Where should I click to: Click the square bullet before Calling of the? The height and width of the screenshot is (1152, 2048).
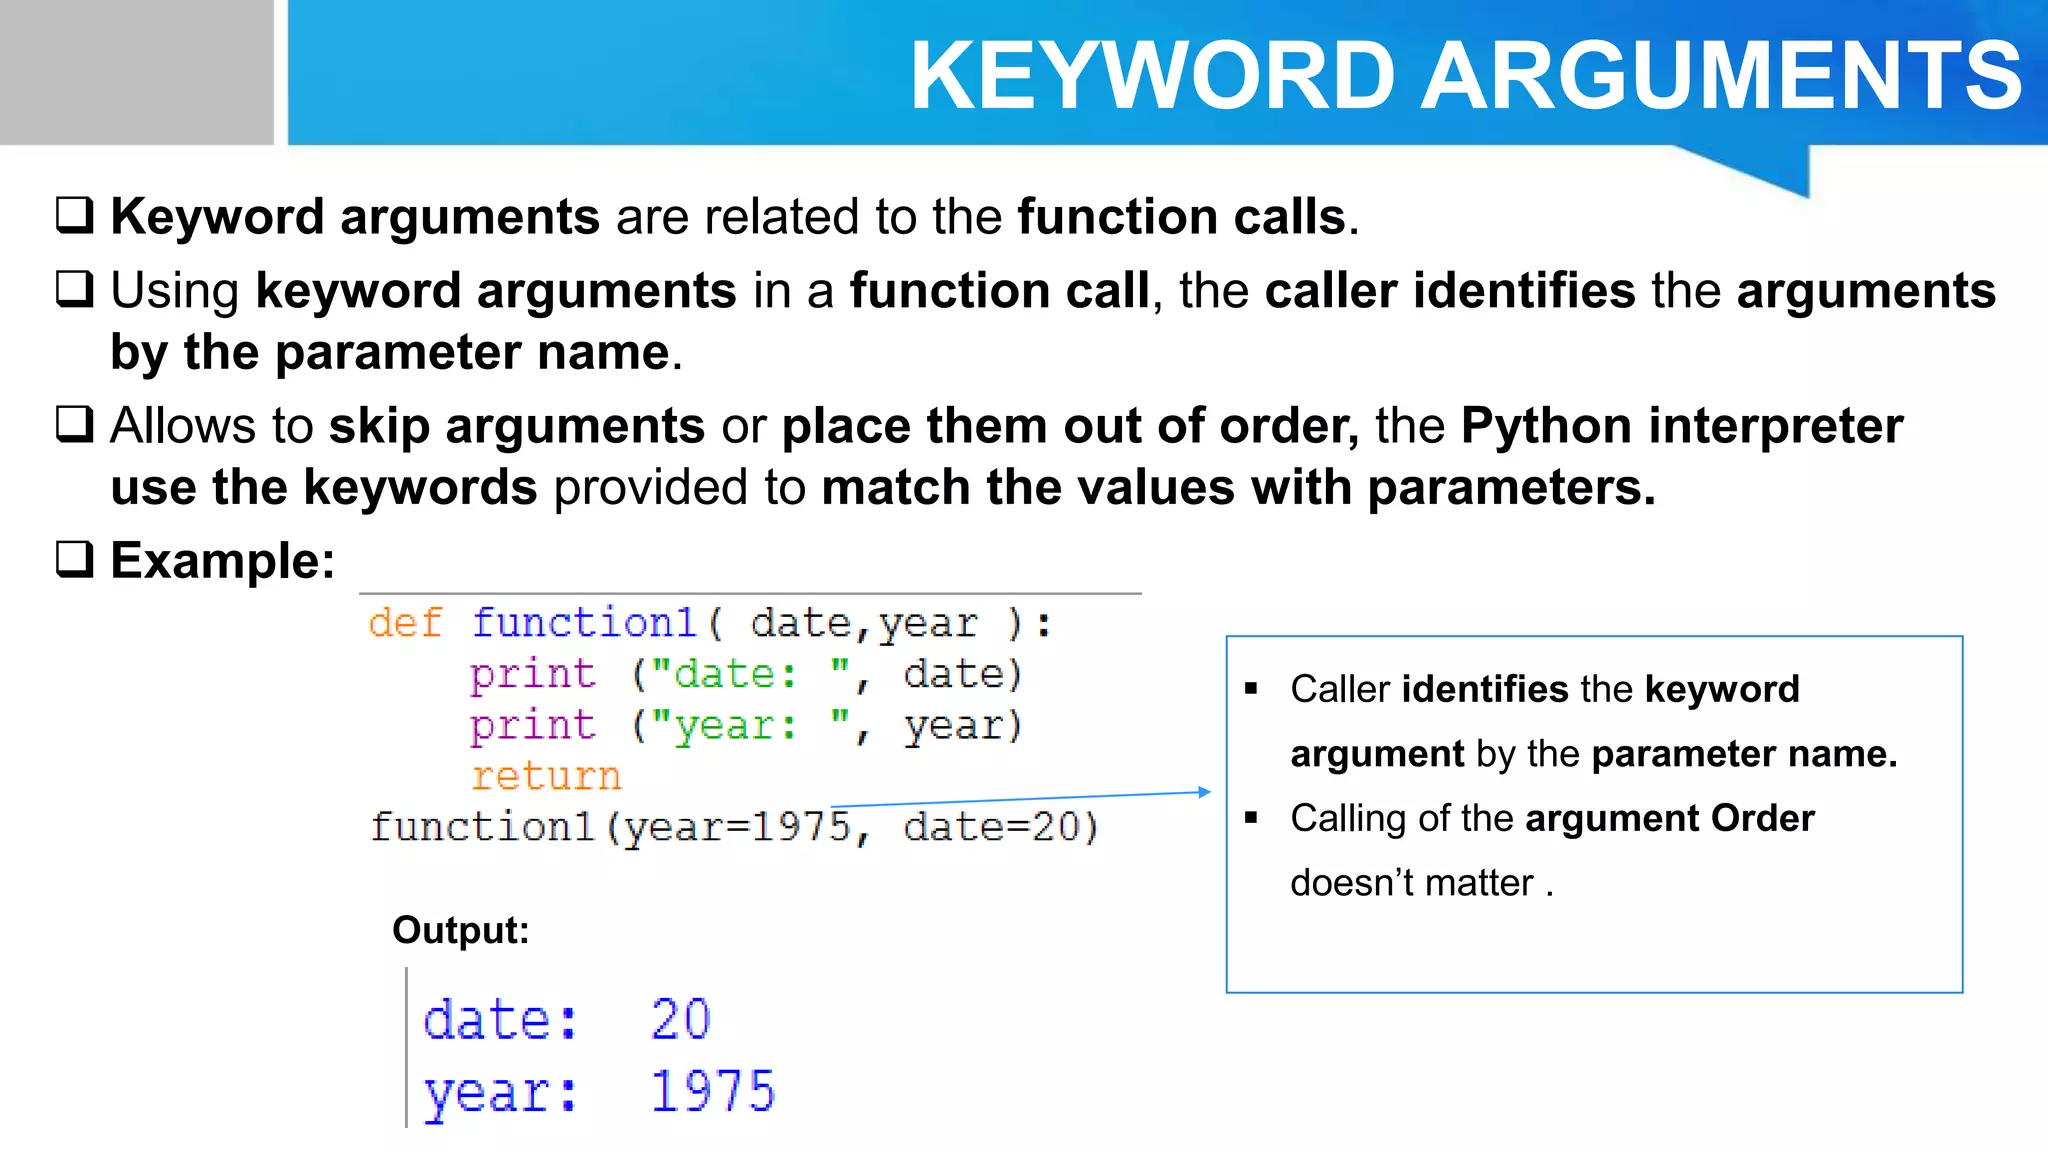point(1251,817)
